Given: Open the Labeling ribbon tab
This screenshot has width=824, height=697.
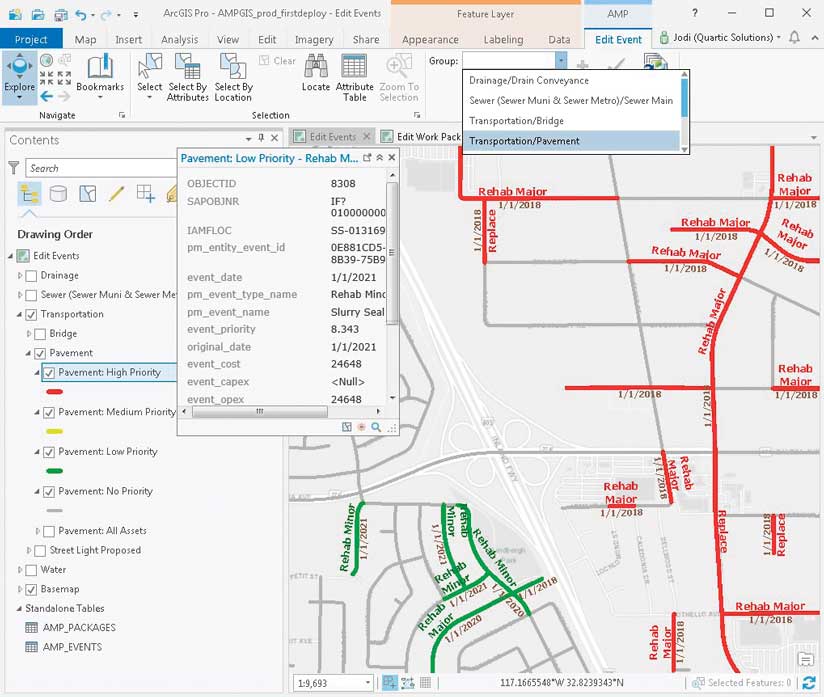Looking at the screenshot, I should (503, 39).
